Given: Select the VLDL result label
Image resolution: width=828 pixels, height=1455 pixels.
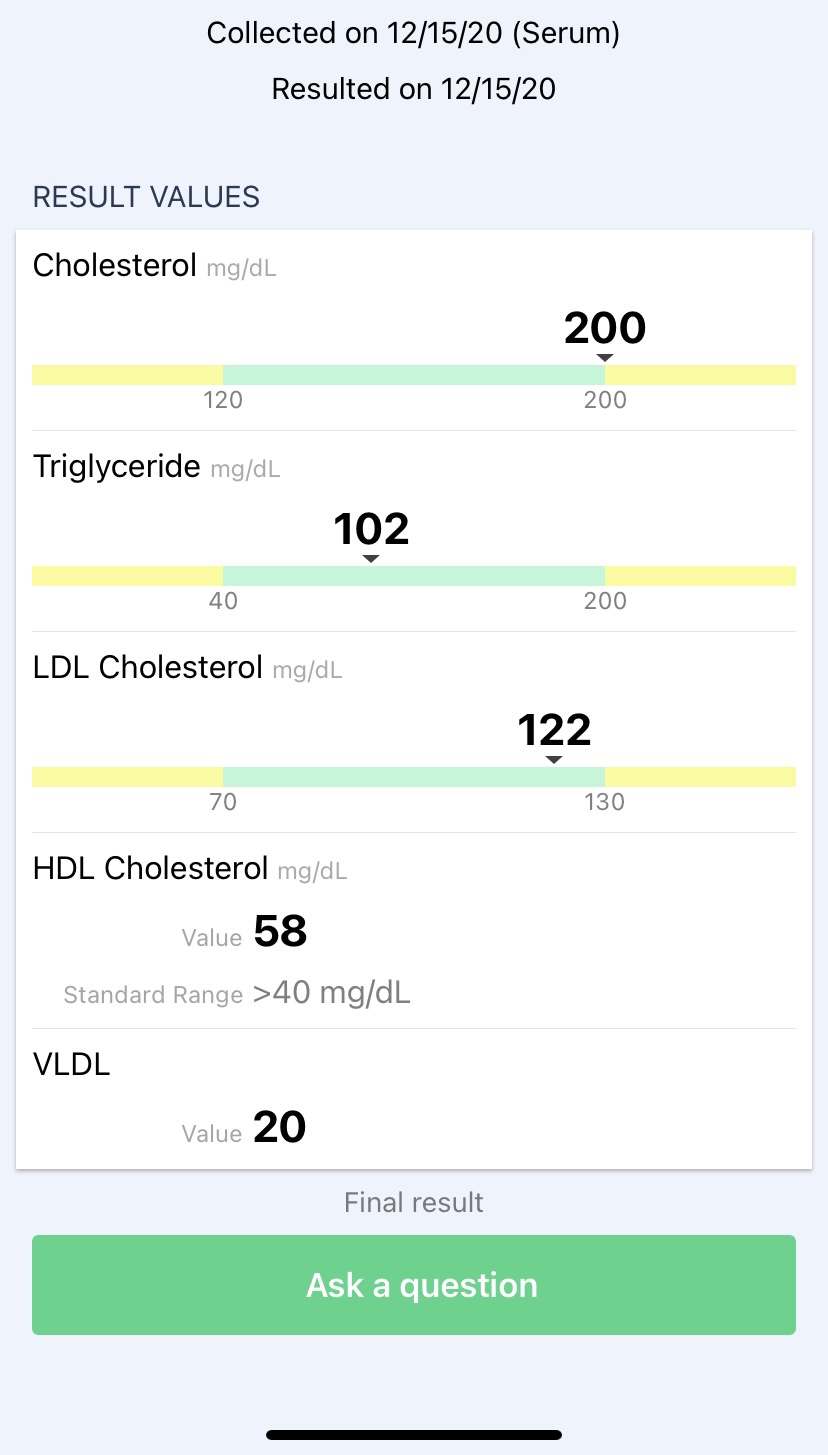Looking at the screenshot, I should point(71,1065).
